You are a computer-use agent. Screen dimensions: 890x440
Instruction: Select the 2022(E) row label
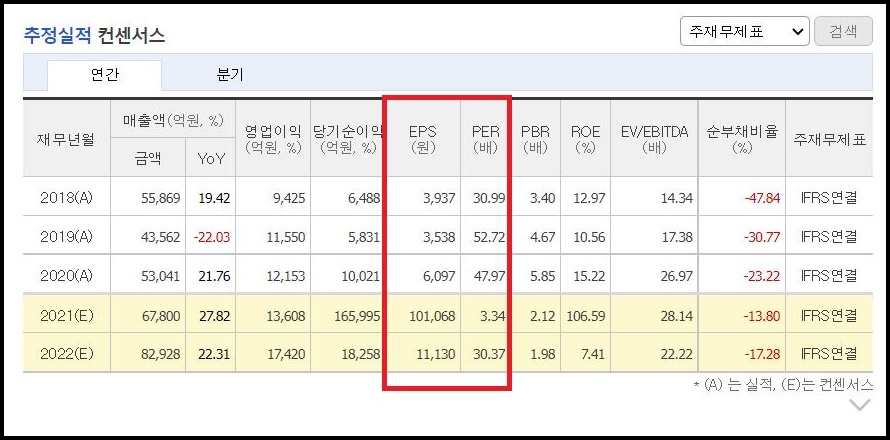coord(66,354)
